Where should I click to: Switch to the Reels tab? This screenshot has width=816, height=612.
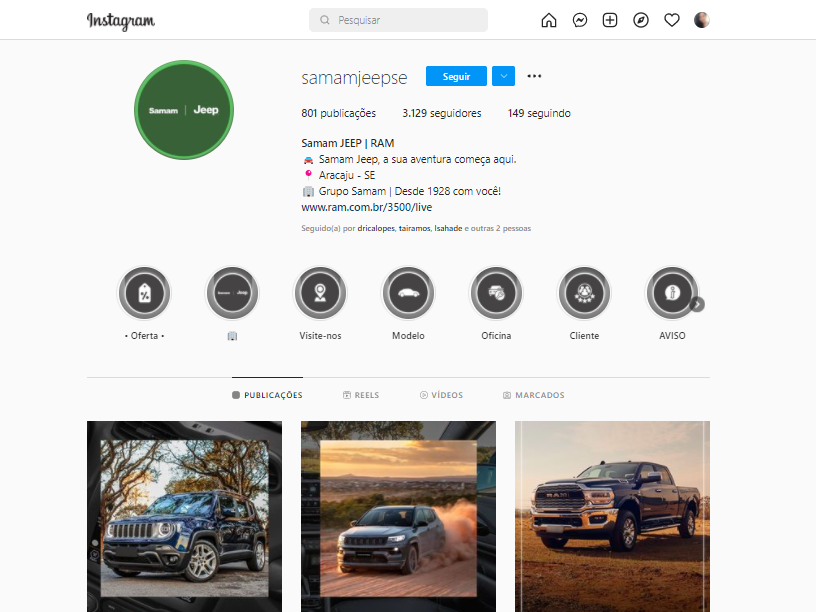[x=360, y=395]
